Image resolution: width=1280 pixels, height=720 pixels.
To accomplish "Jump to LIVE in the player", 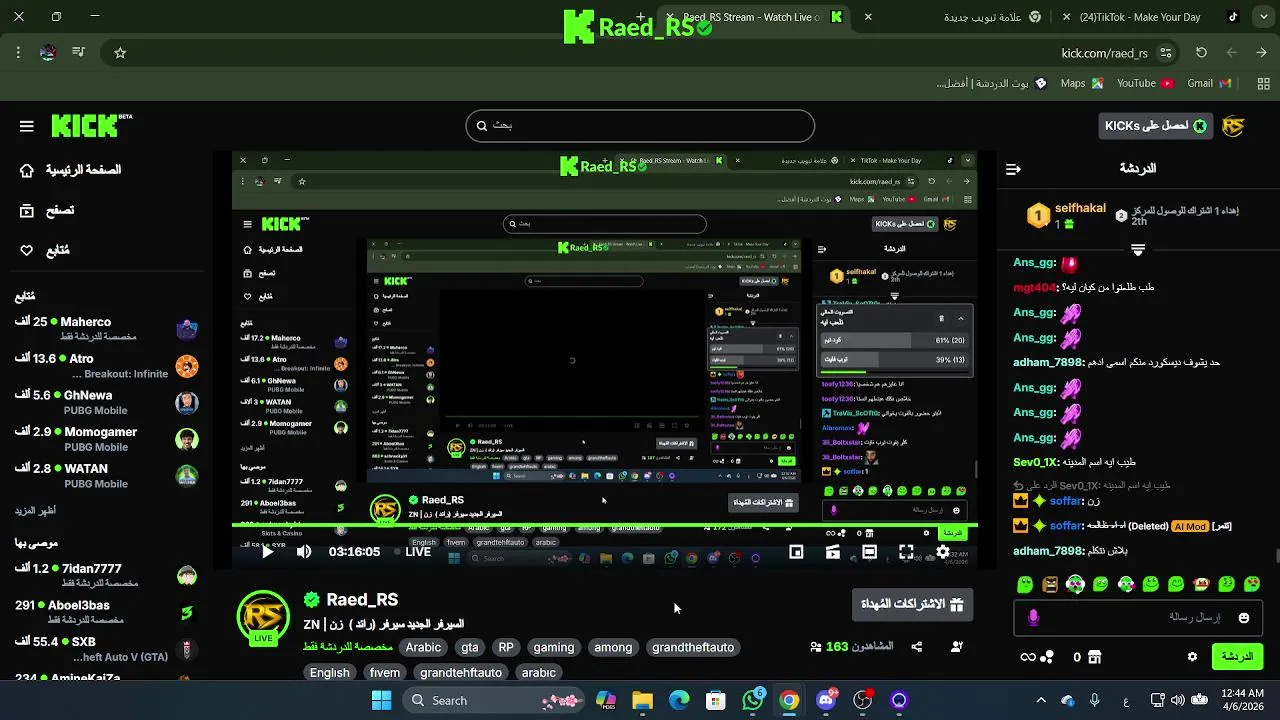I will coord(413,552).
